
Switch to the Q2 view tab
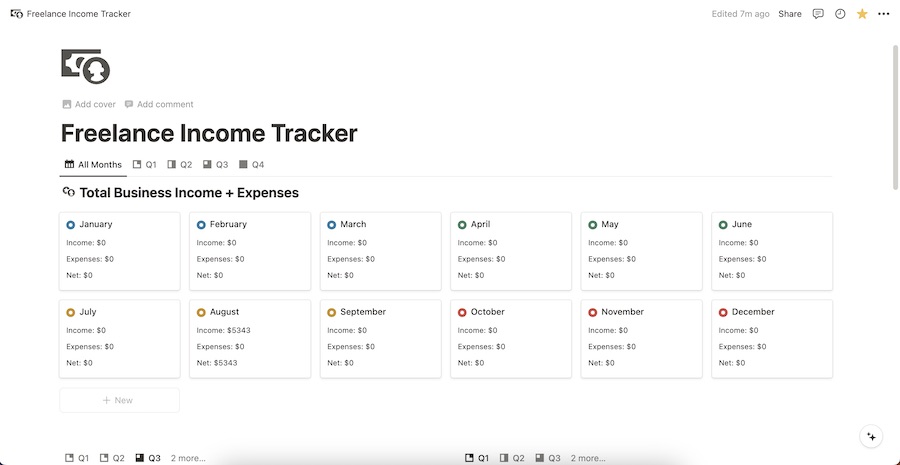(180, 165)
